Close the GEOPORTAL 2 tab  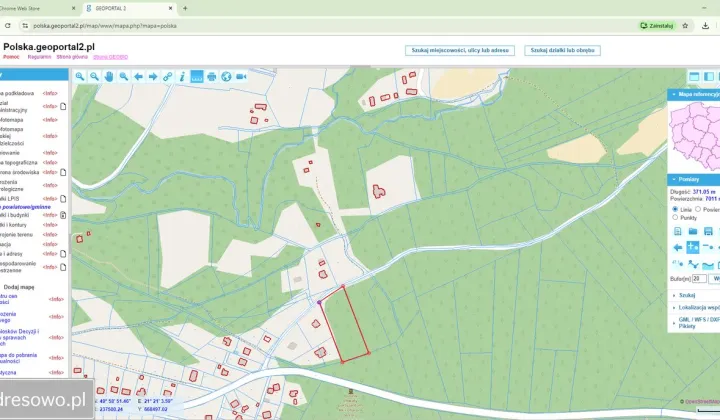(170, 8)
